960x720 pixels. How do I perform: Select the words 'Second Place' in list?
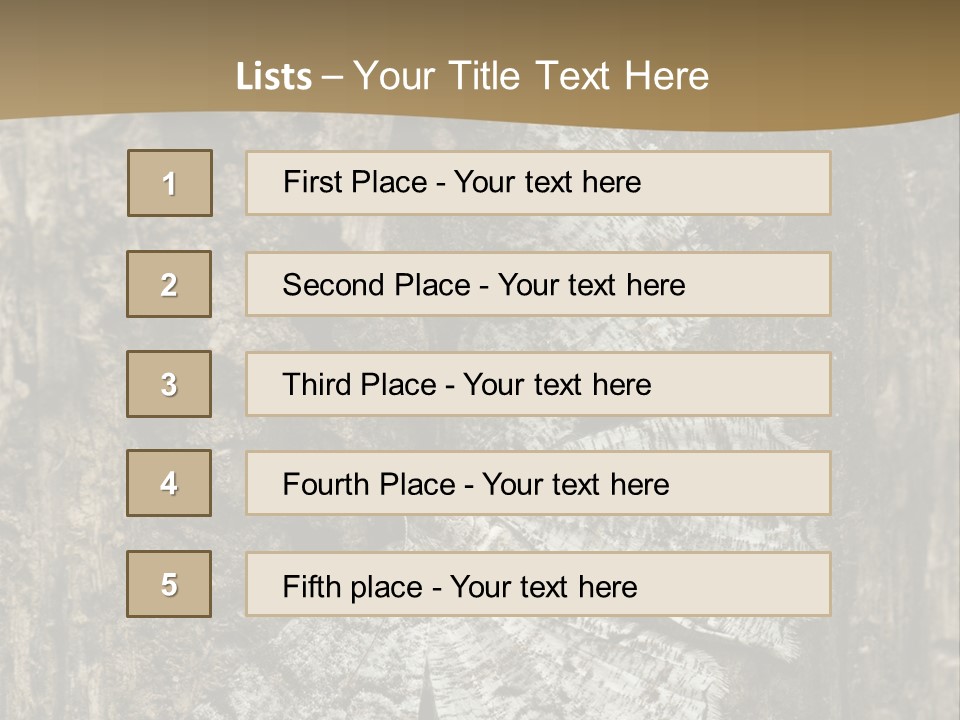pyautogui.click(x=377, y=285)
